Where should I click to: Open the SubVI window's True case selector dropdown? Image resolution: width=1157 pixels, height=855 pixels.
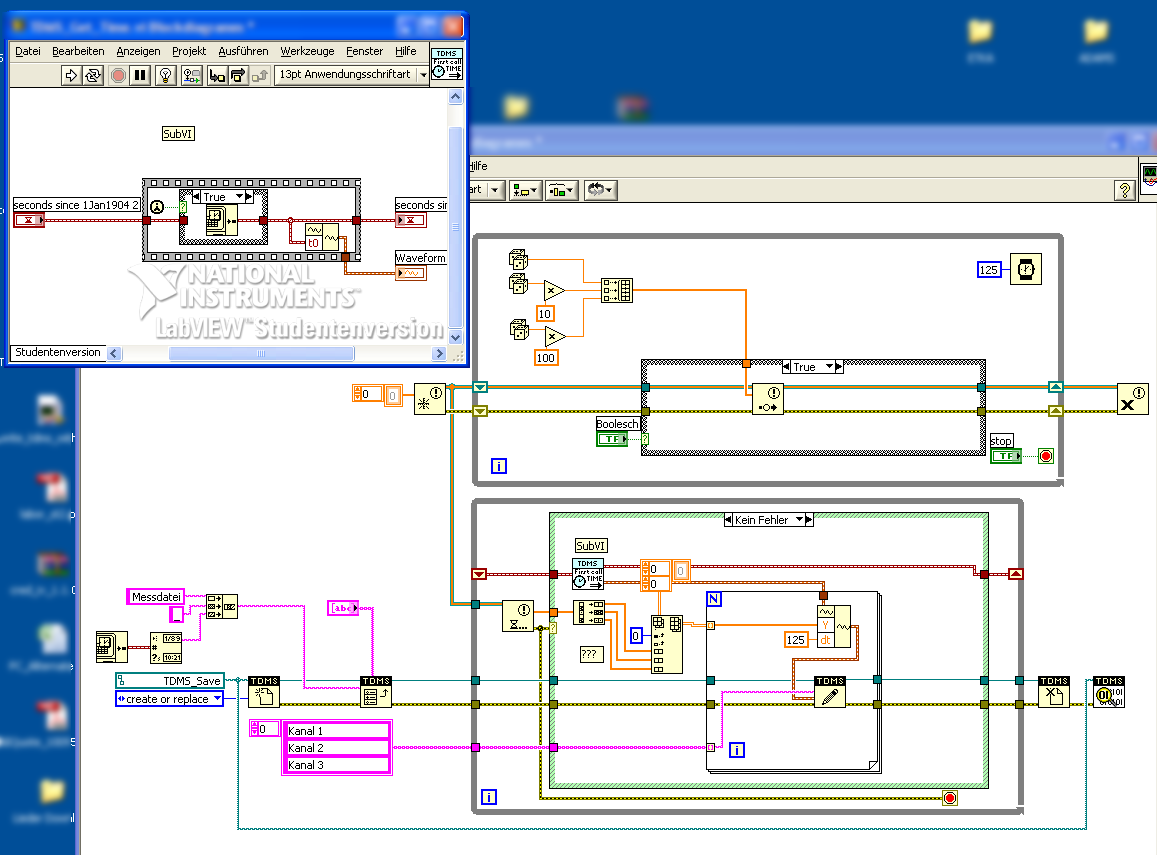click(240, 197)
